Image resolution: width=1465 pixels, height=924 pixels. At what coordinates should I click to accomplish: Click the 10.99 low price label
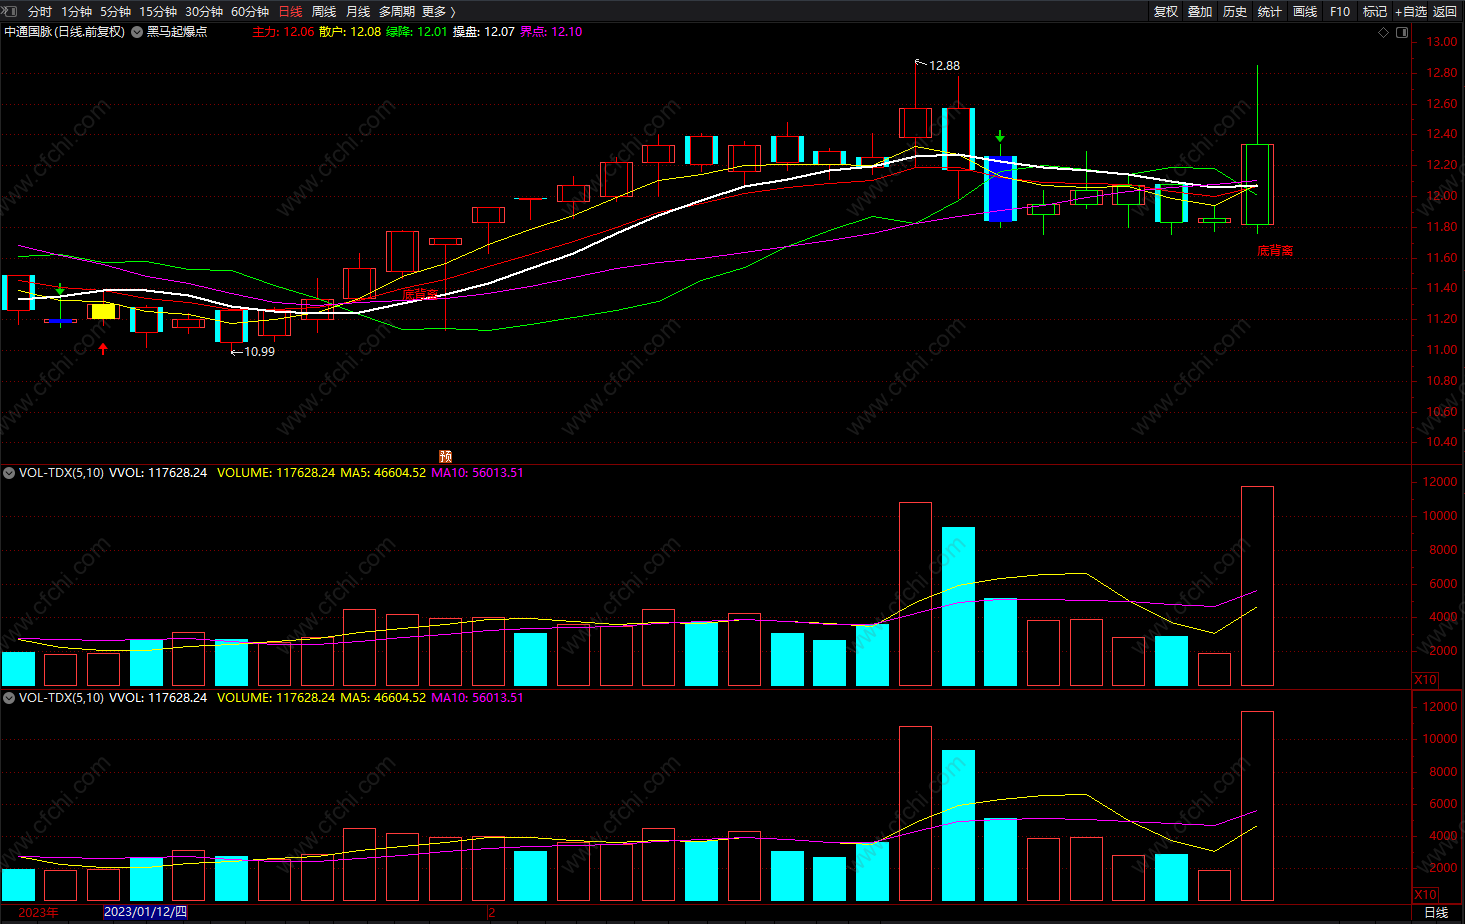tap(259, 352)
